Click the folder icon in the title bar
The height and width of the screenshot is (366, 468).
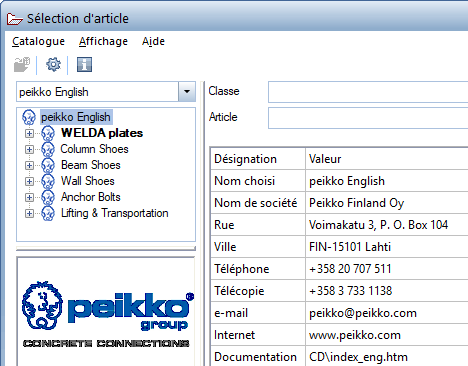(15, 19)
